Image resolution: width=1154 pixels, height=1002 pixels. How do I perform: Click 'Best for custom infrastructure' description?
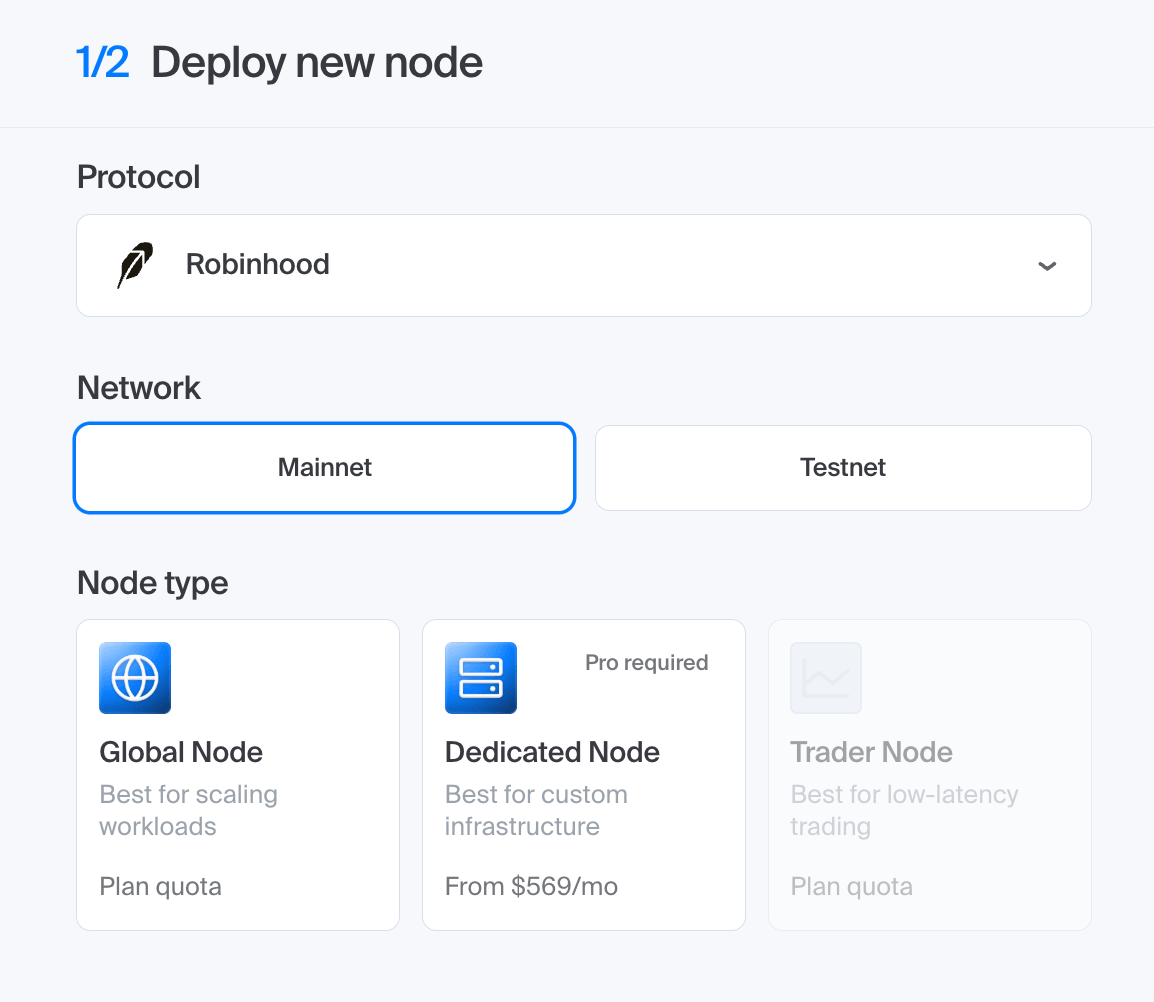[x=537, y=811]
